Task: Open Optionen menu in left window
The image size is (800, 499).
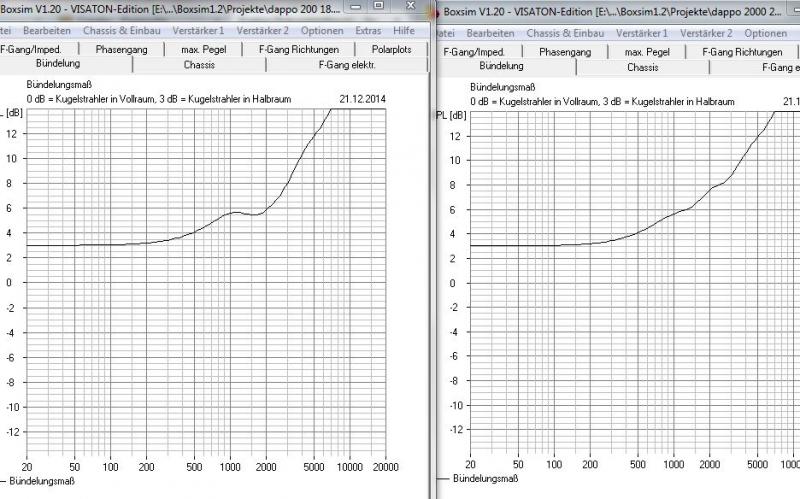Action: 322,31
